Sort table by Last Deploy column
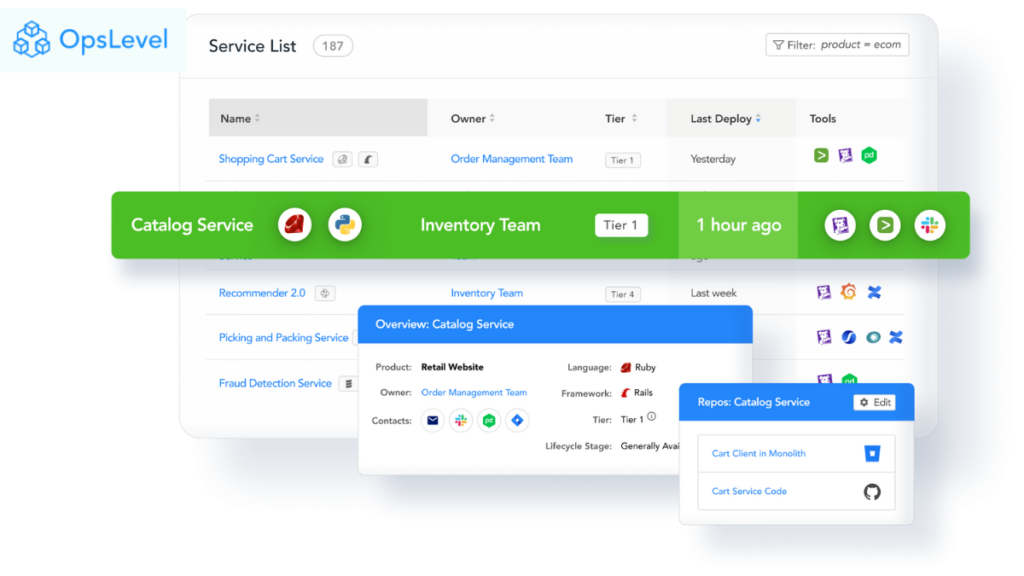 (725, 118)
